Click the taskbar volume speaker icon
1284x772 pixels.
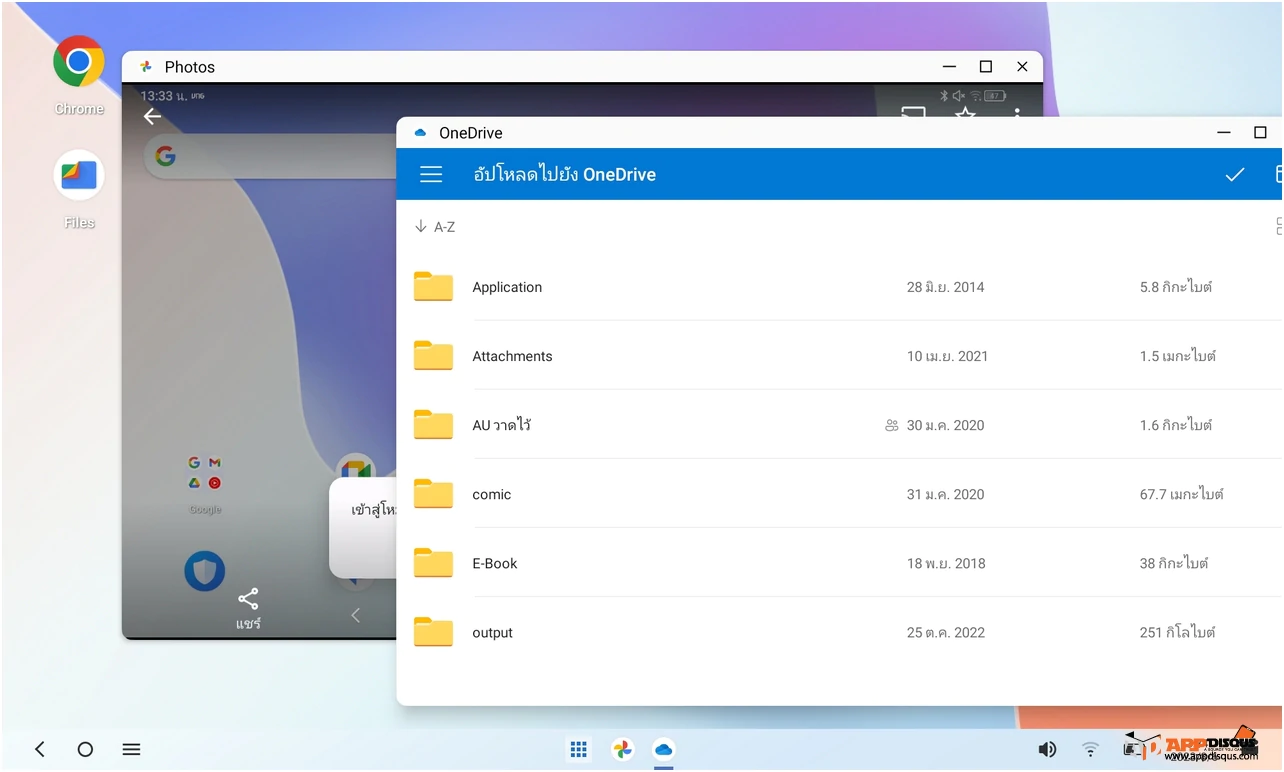(x=1047, y=749)
